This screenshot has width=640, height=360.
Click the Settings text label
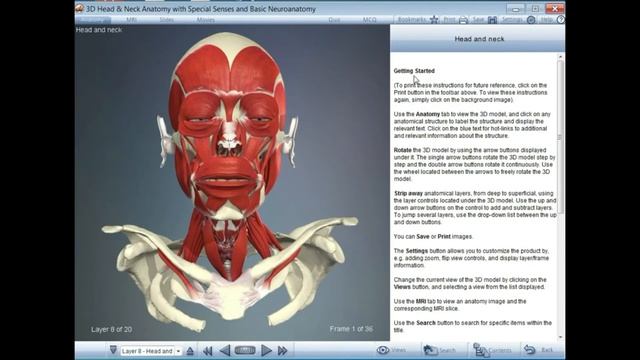click(x=512, y=20)
